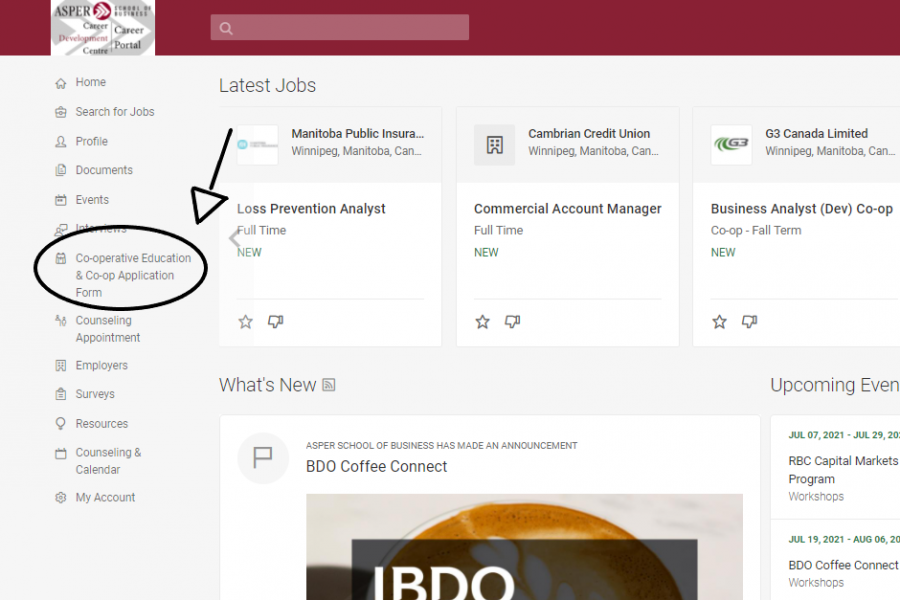Image resolution: width=900 pixels, height=600 pixels.
Task: Star the Business Analyst (Dev) Co-op job
Action: (x=720, y=322)
